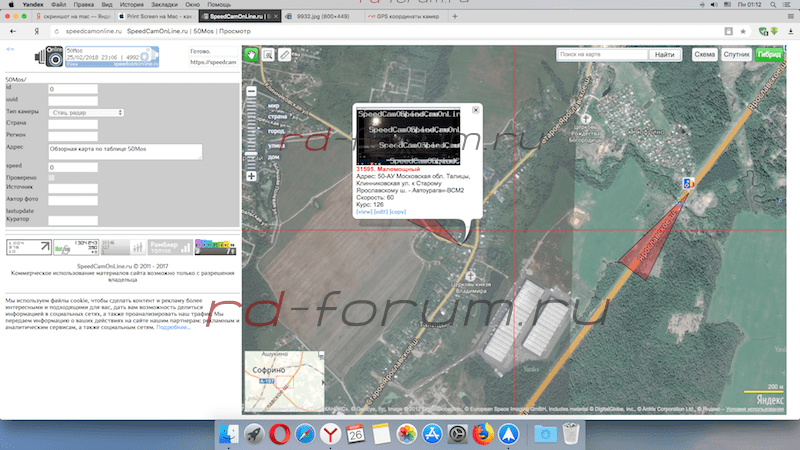Click the Найти search button
This screenshot has width=800, height=450.
point(664,54)
